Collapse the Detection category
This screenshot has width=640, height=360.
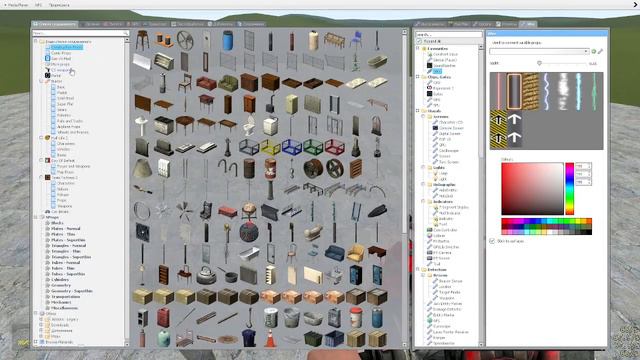click(x=418, y=270)
